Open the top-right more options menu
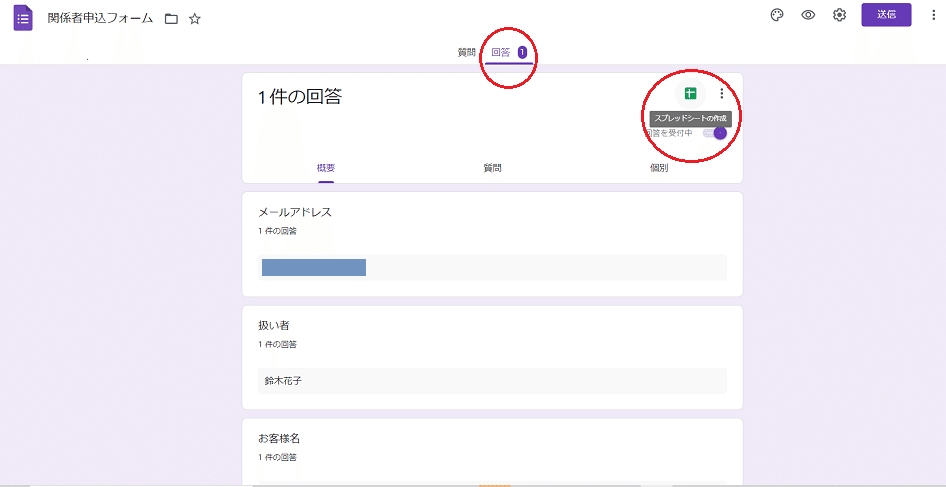The width and height of the screenshot is (946, 487). click(x=934, y=15)
